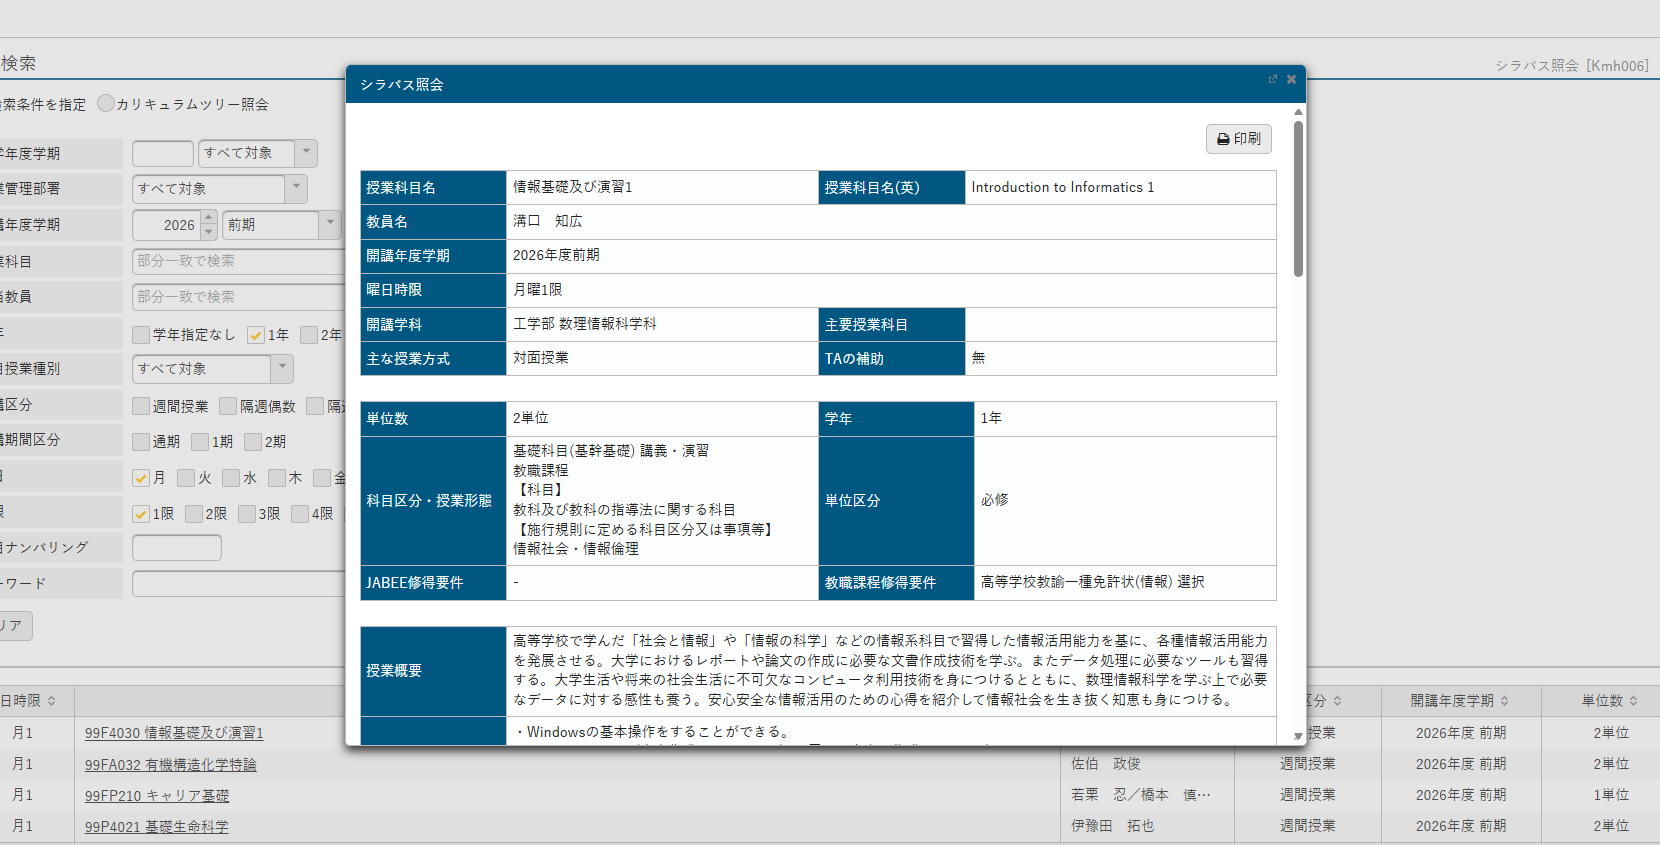Viewport: 1660px width, 845px height.
Task: Check the 2限 period checkbox
Action: 194,514
